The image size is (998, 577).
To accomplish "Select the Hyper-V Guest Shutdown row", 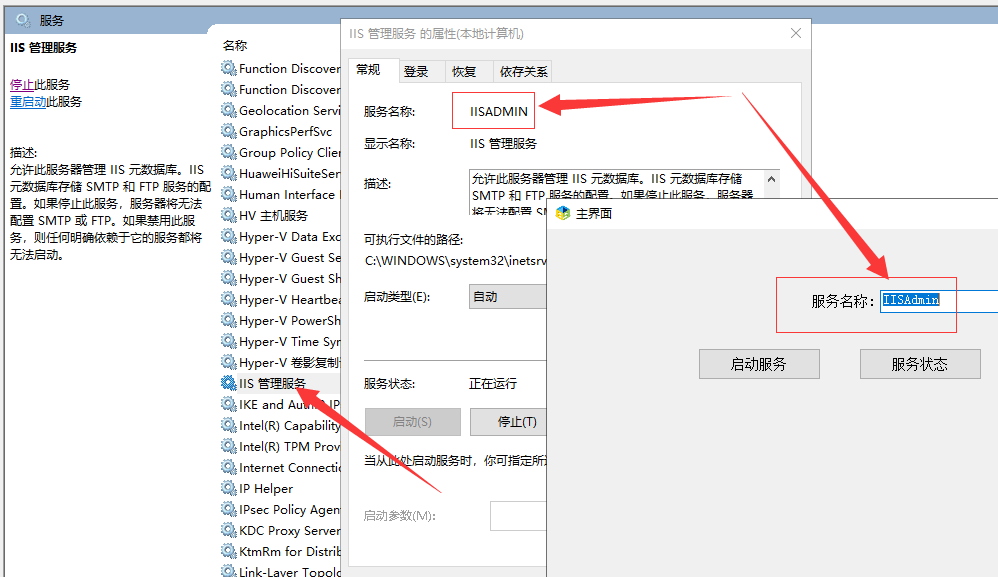I will coord(280,279).
